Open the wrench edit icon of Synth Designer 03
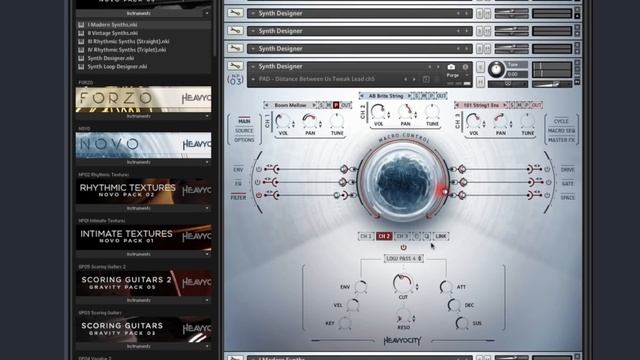 pos(235,66)
